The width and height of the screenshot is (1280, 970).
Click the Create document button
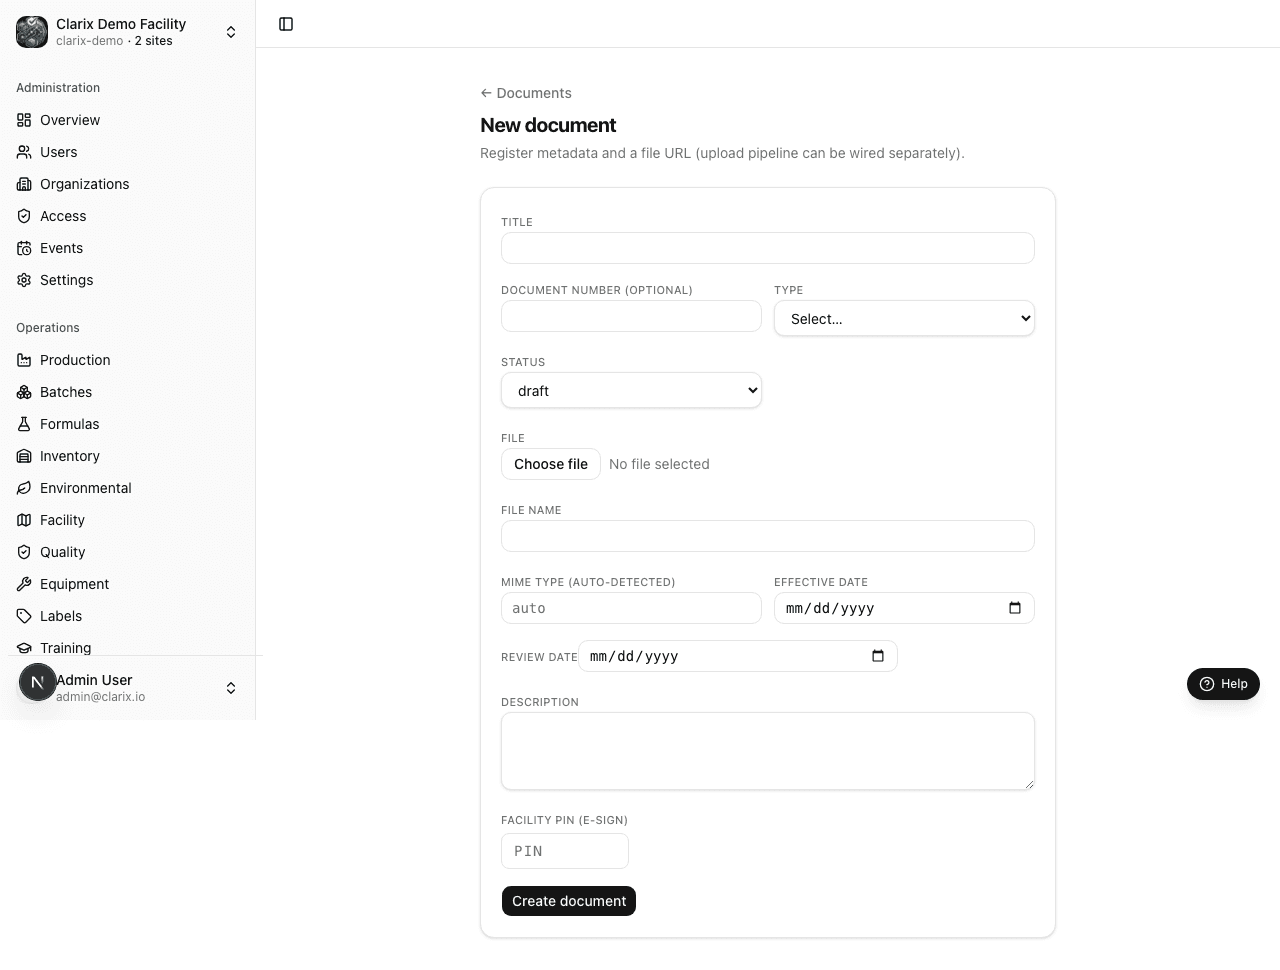tap(569, 901)
